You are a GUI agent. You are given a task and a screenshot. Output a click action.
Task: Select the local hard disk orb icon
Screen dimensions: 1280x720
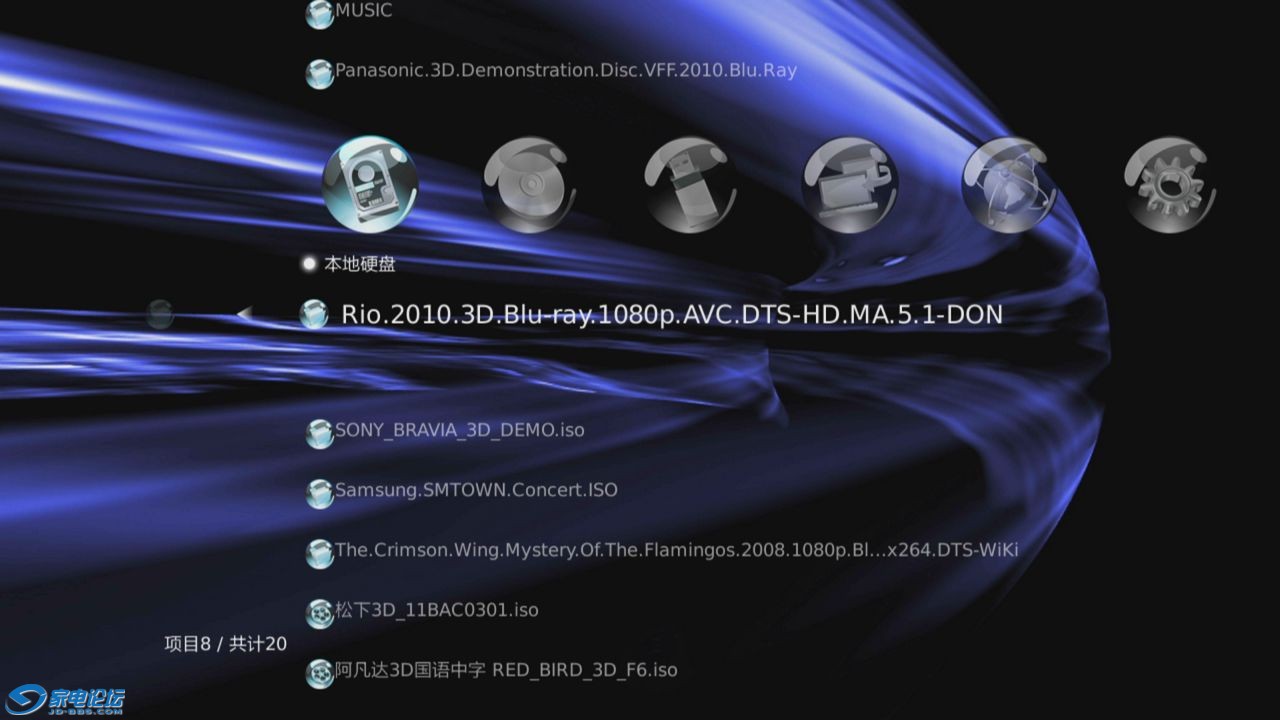370,184
